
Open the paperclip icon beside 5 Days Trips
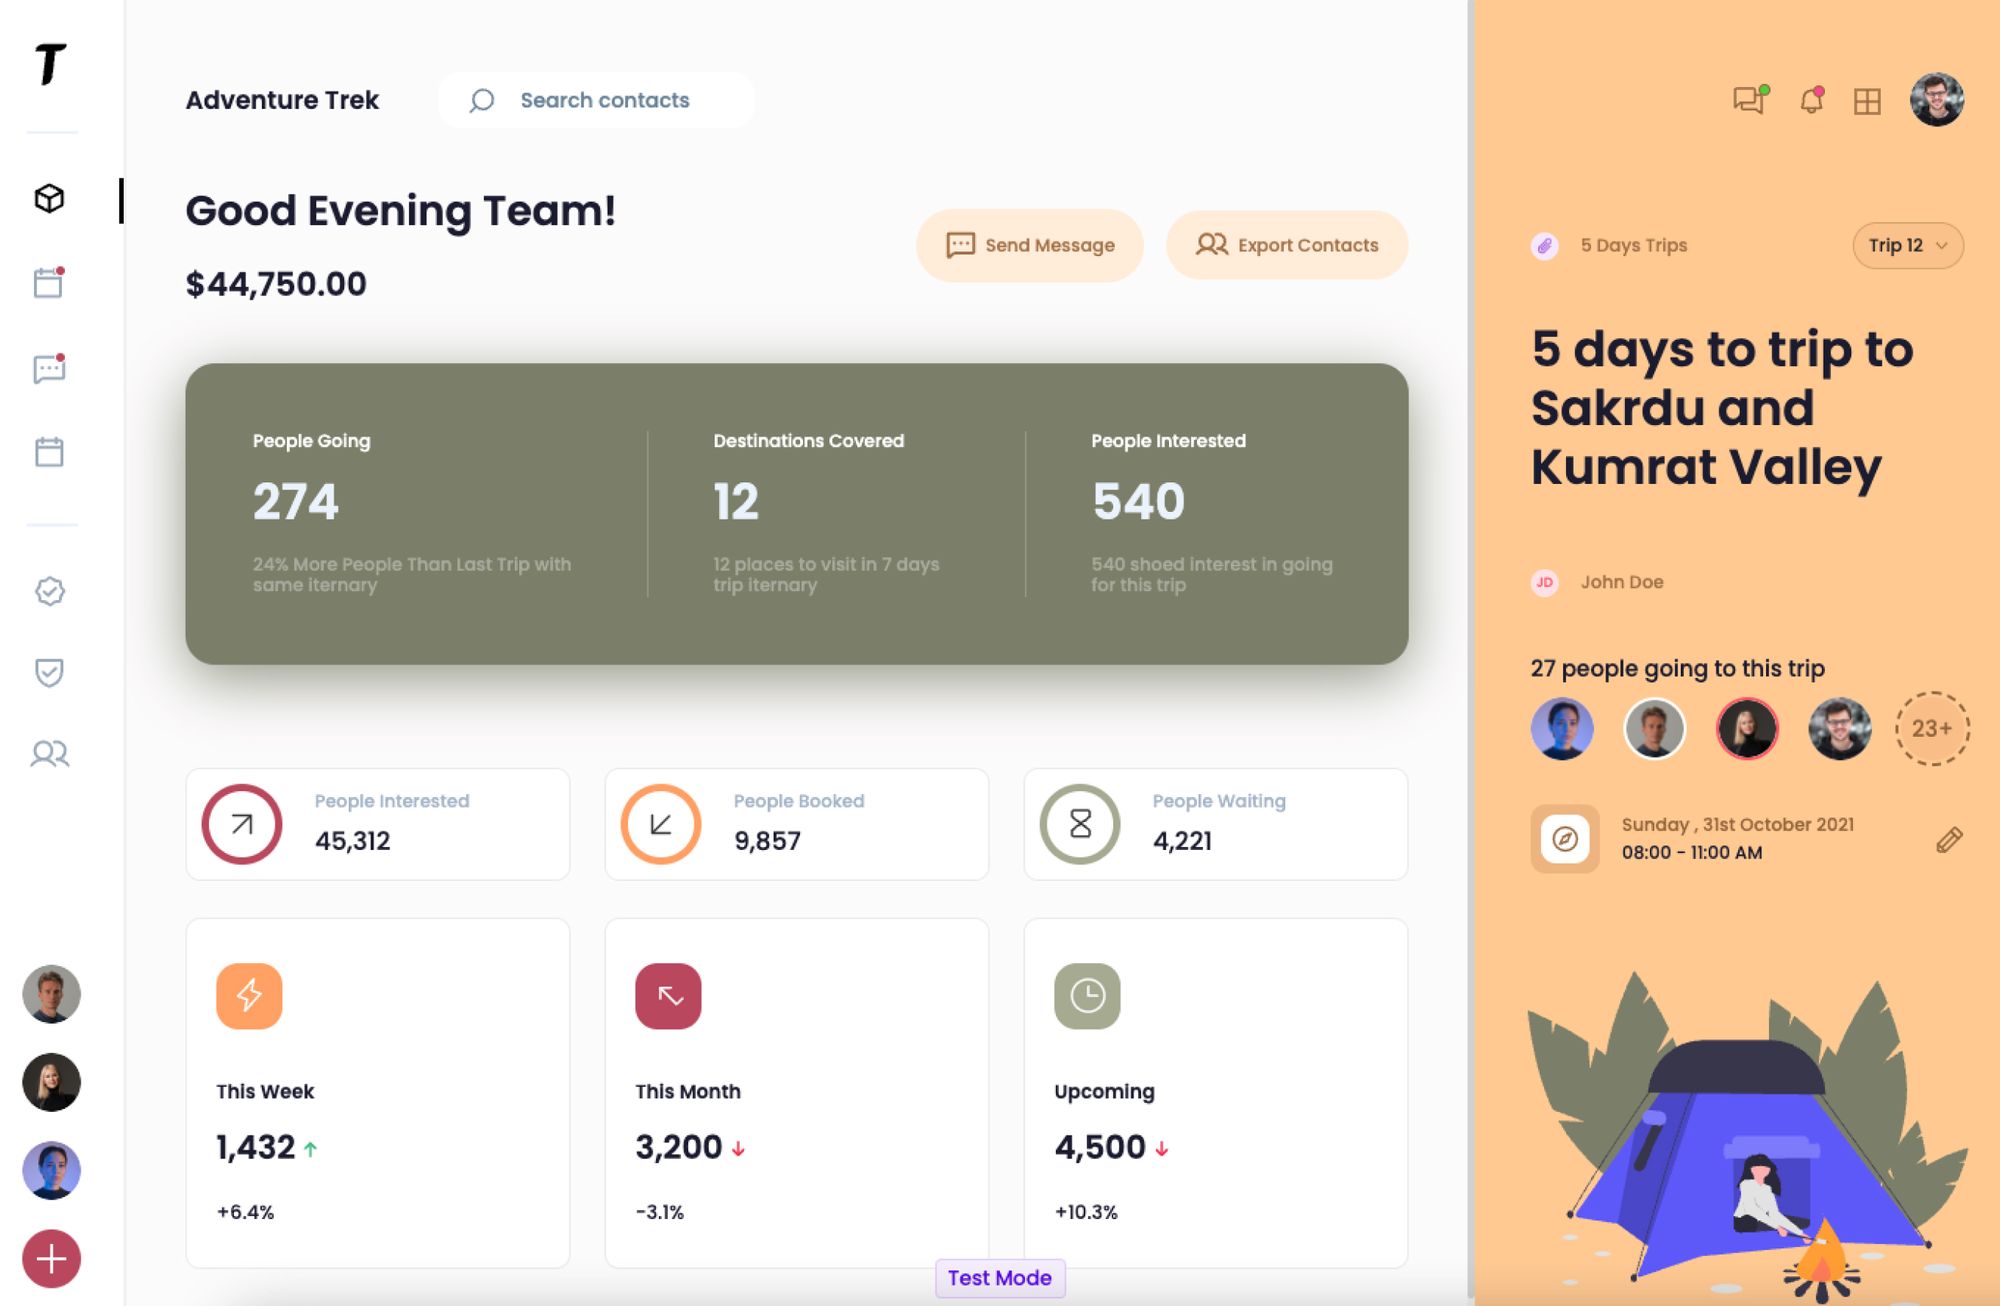(1544, 246)
